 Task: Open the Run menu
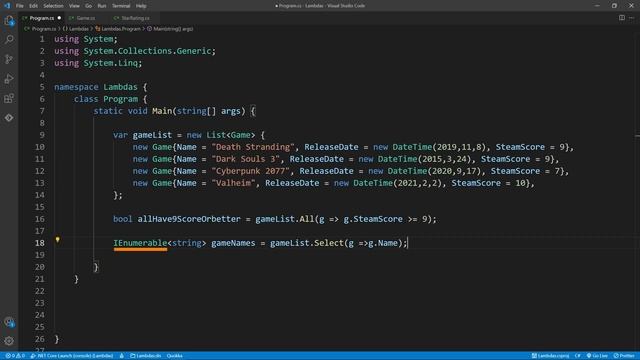[x=102, y=6]
